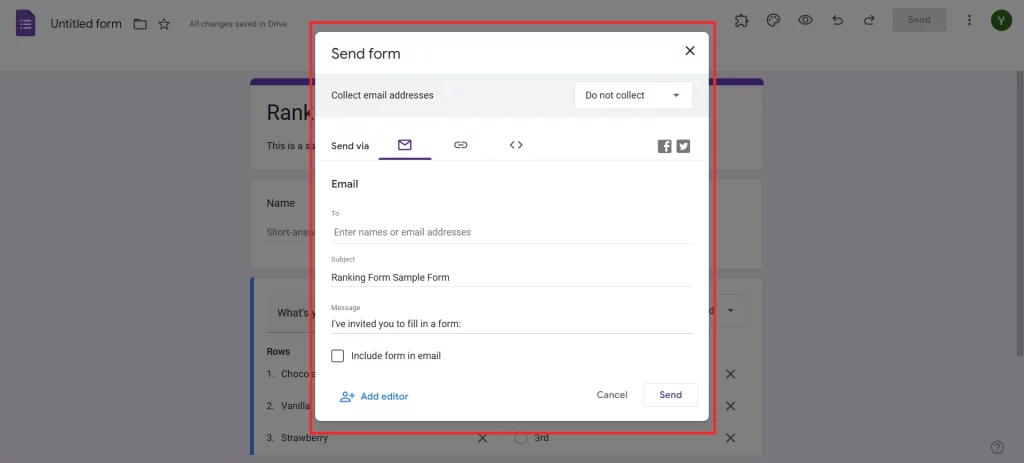The image size is (1024, 463).
Task: Switch to the email send tab
Action: pos(404,145)
